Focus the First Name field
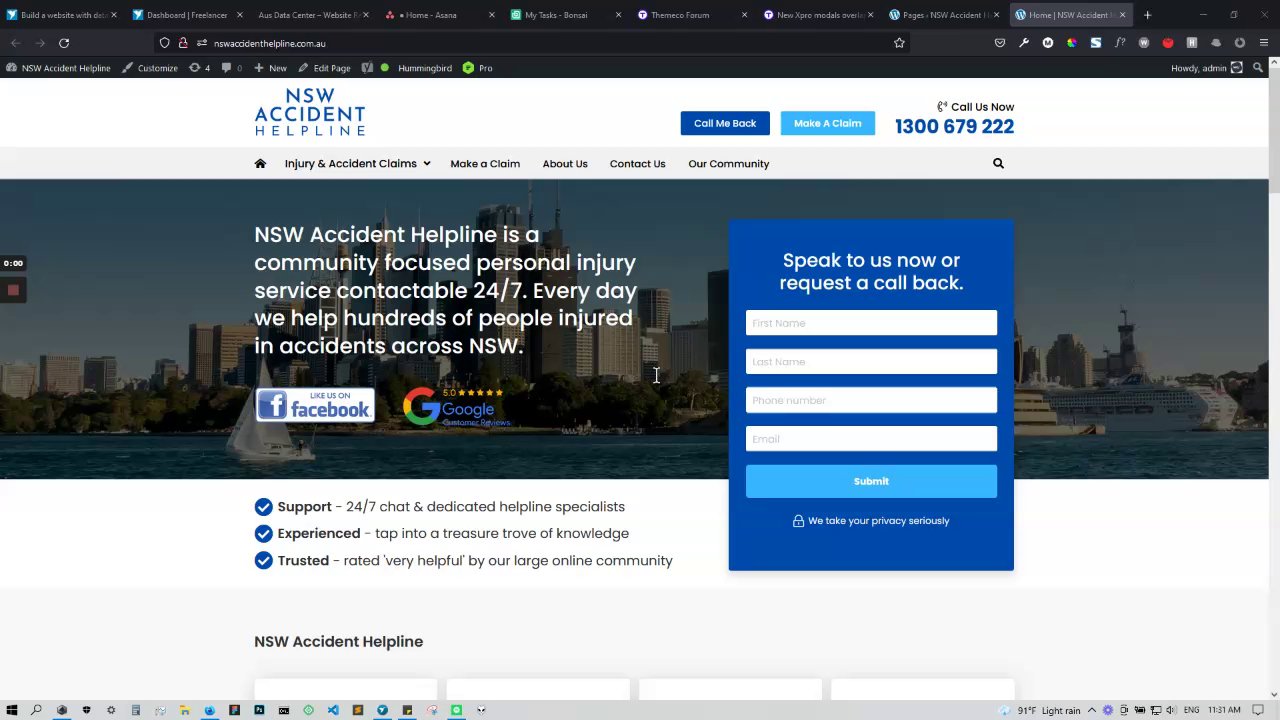This screenshot has width=1280, height=720. point(871,323)
